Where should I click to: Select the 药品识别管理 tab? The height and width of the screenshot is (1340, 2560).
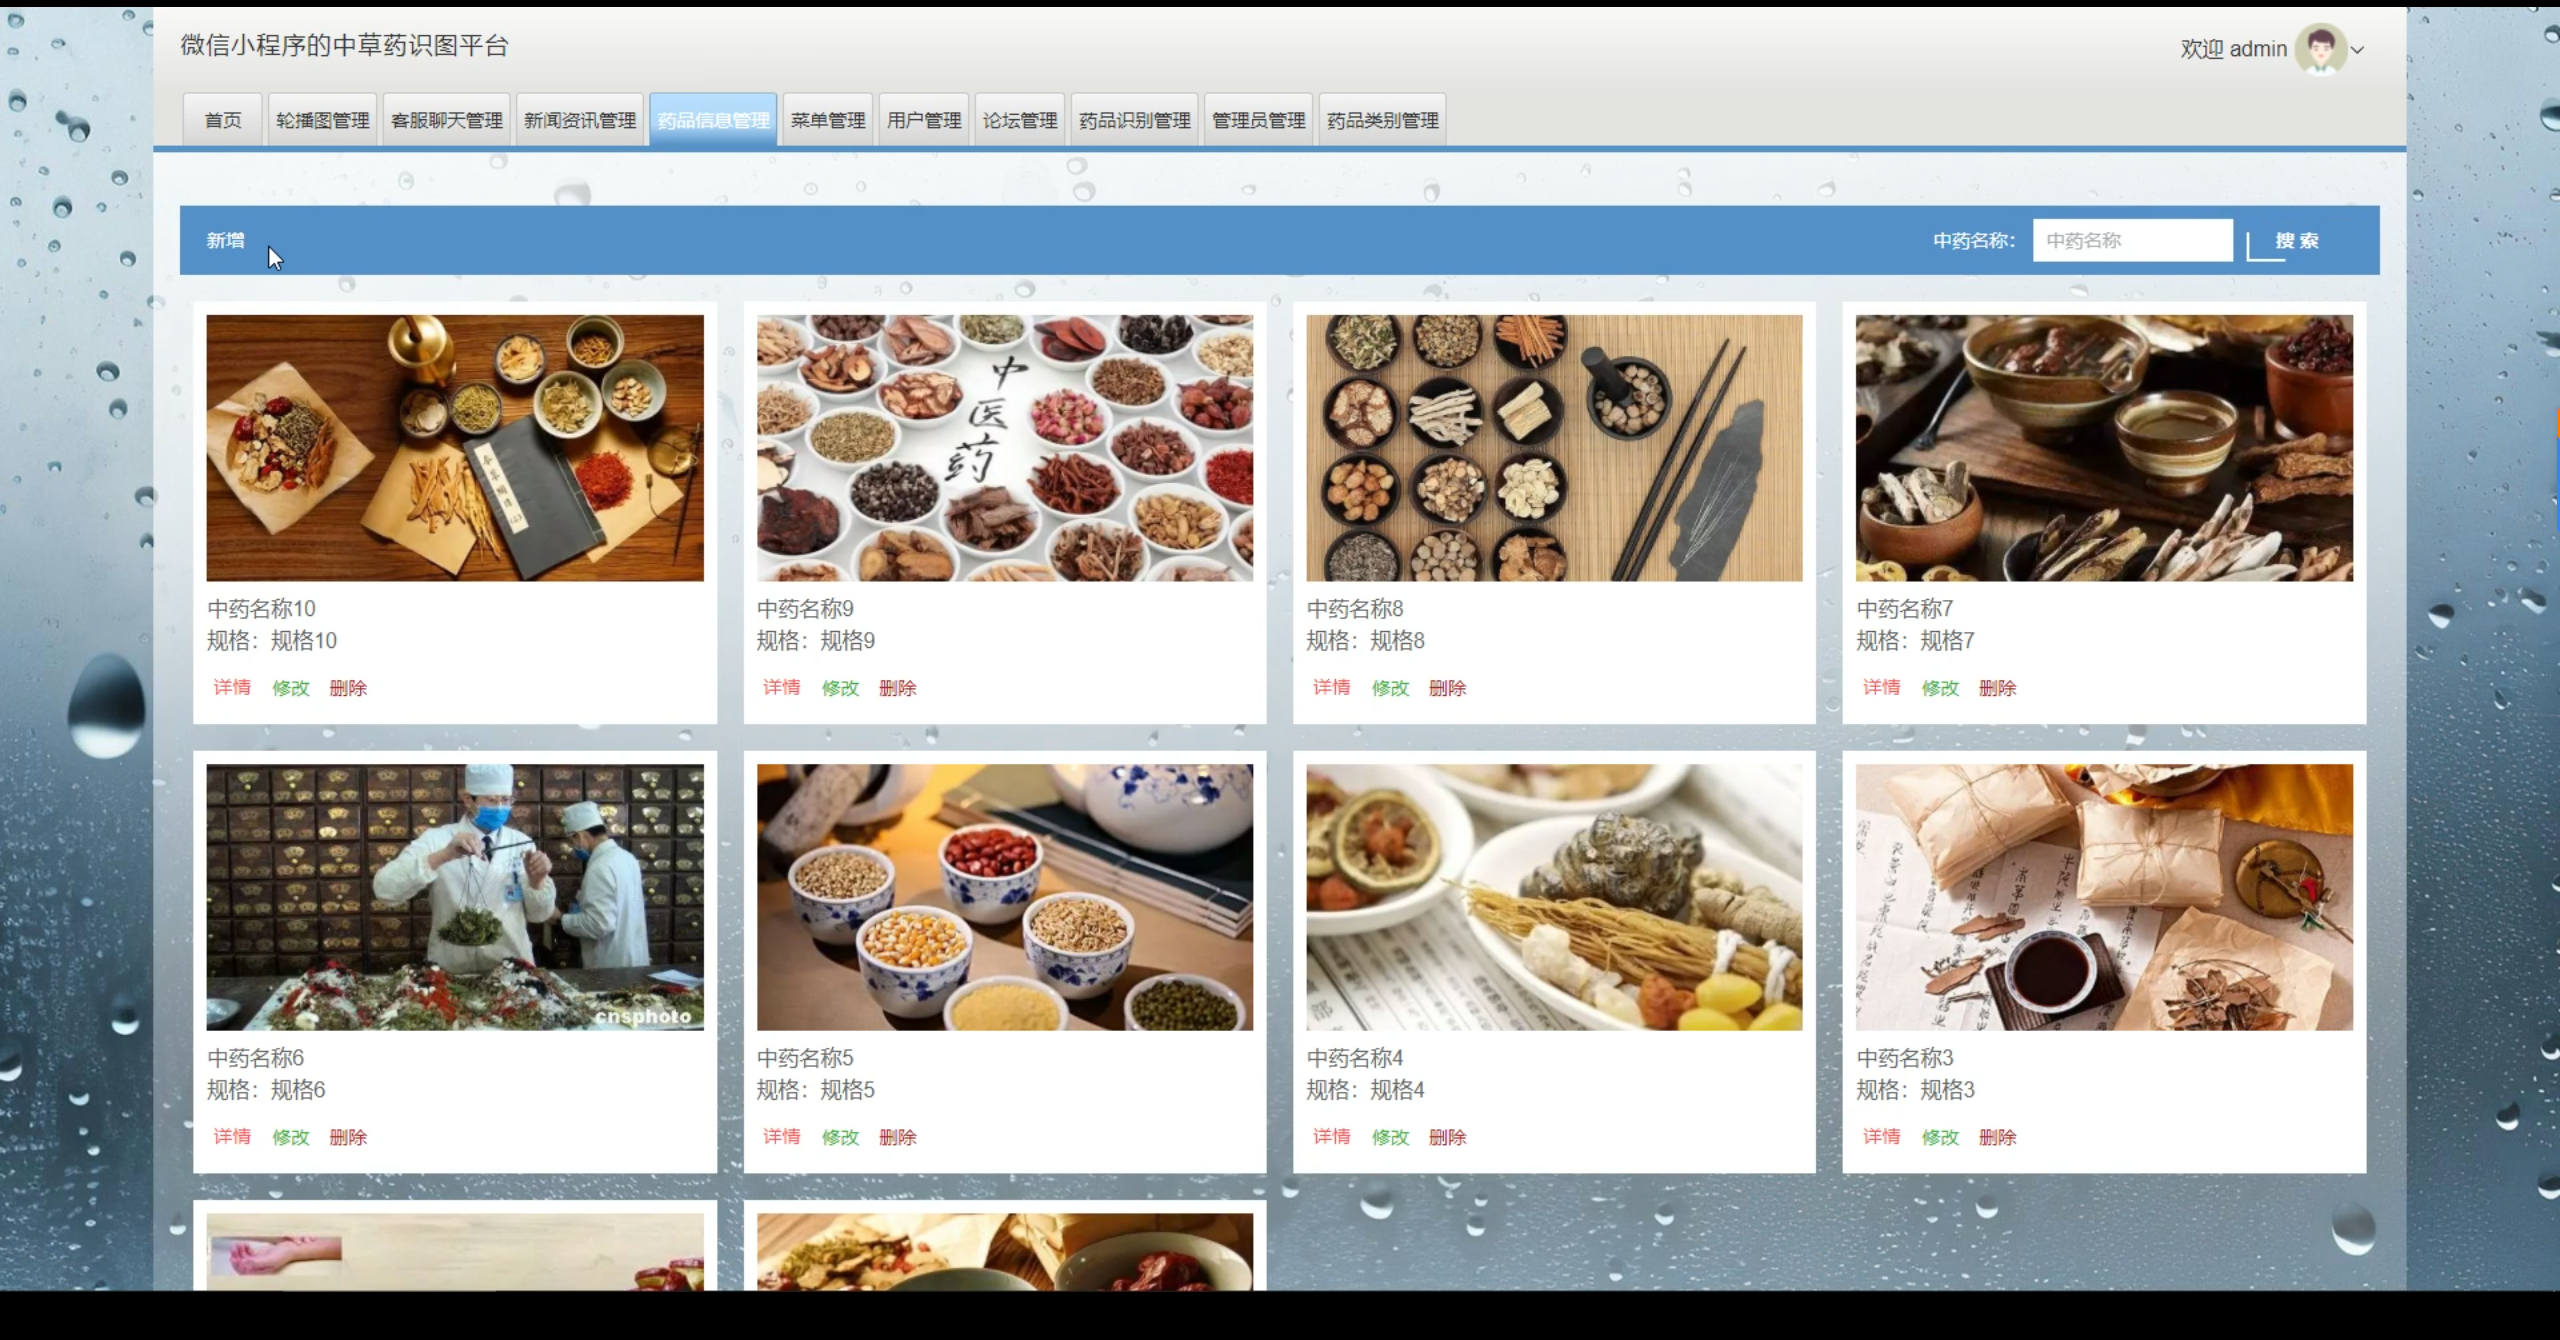[x=1134, y=120]
